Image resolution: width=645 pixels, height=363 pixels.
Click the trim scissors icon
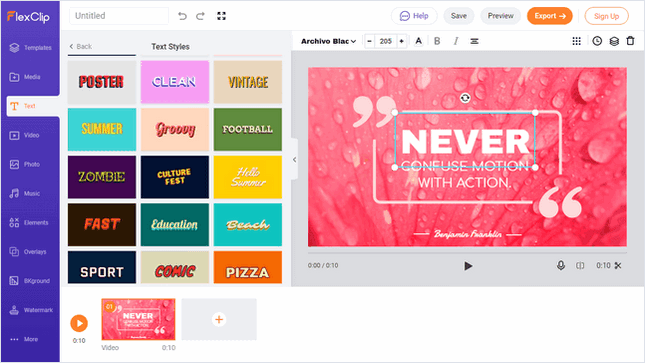(618, 265)
